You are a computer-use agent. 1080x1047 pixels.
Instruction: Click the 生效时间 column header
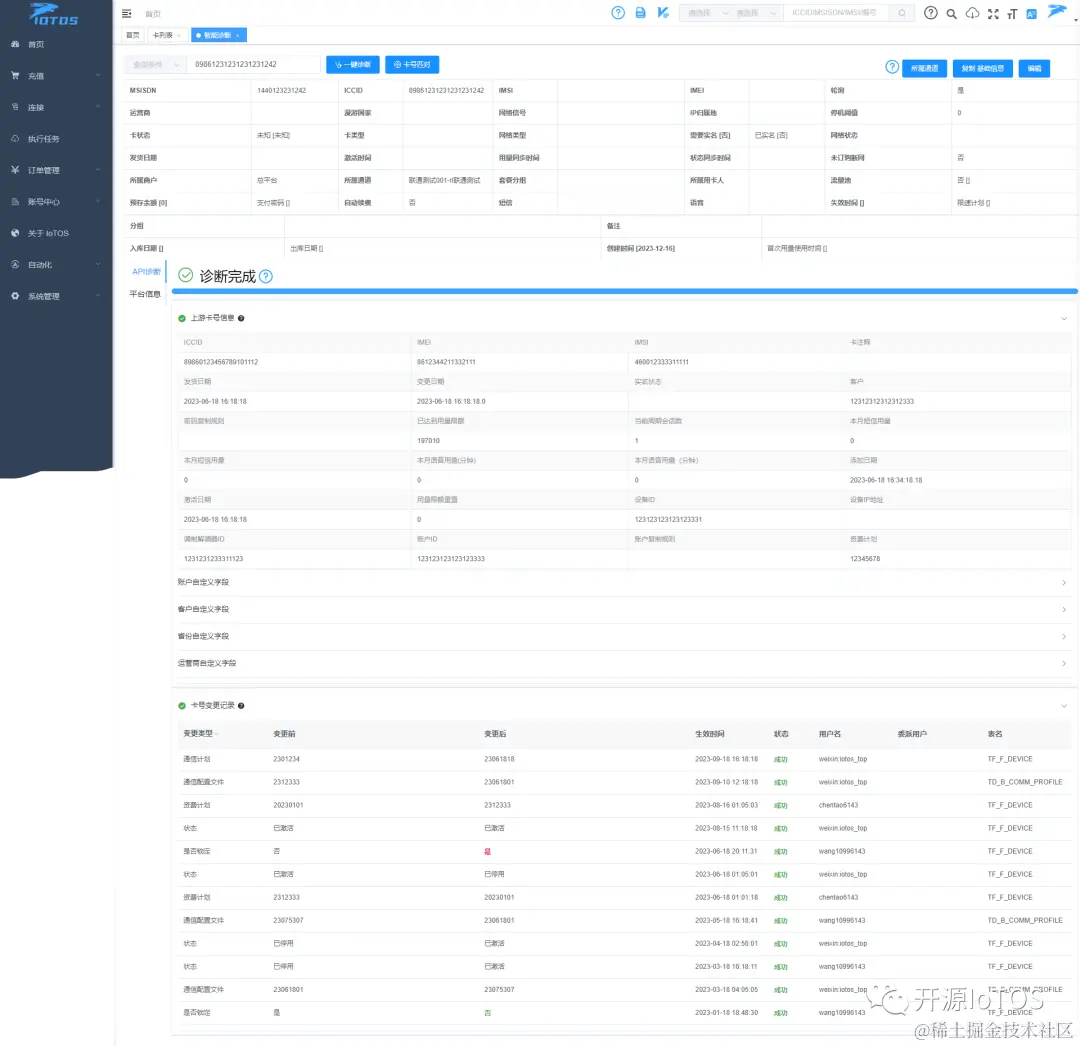click(x=709, y=734)
